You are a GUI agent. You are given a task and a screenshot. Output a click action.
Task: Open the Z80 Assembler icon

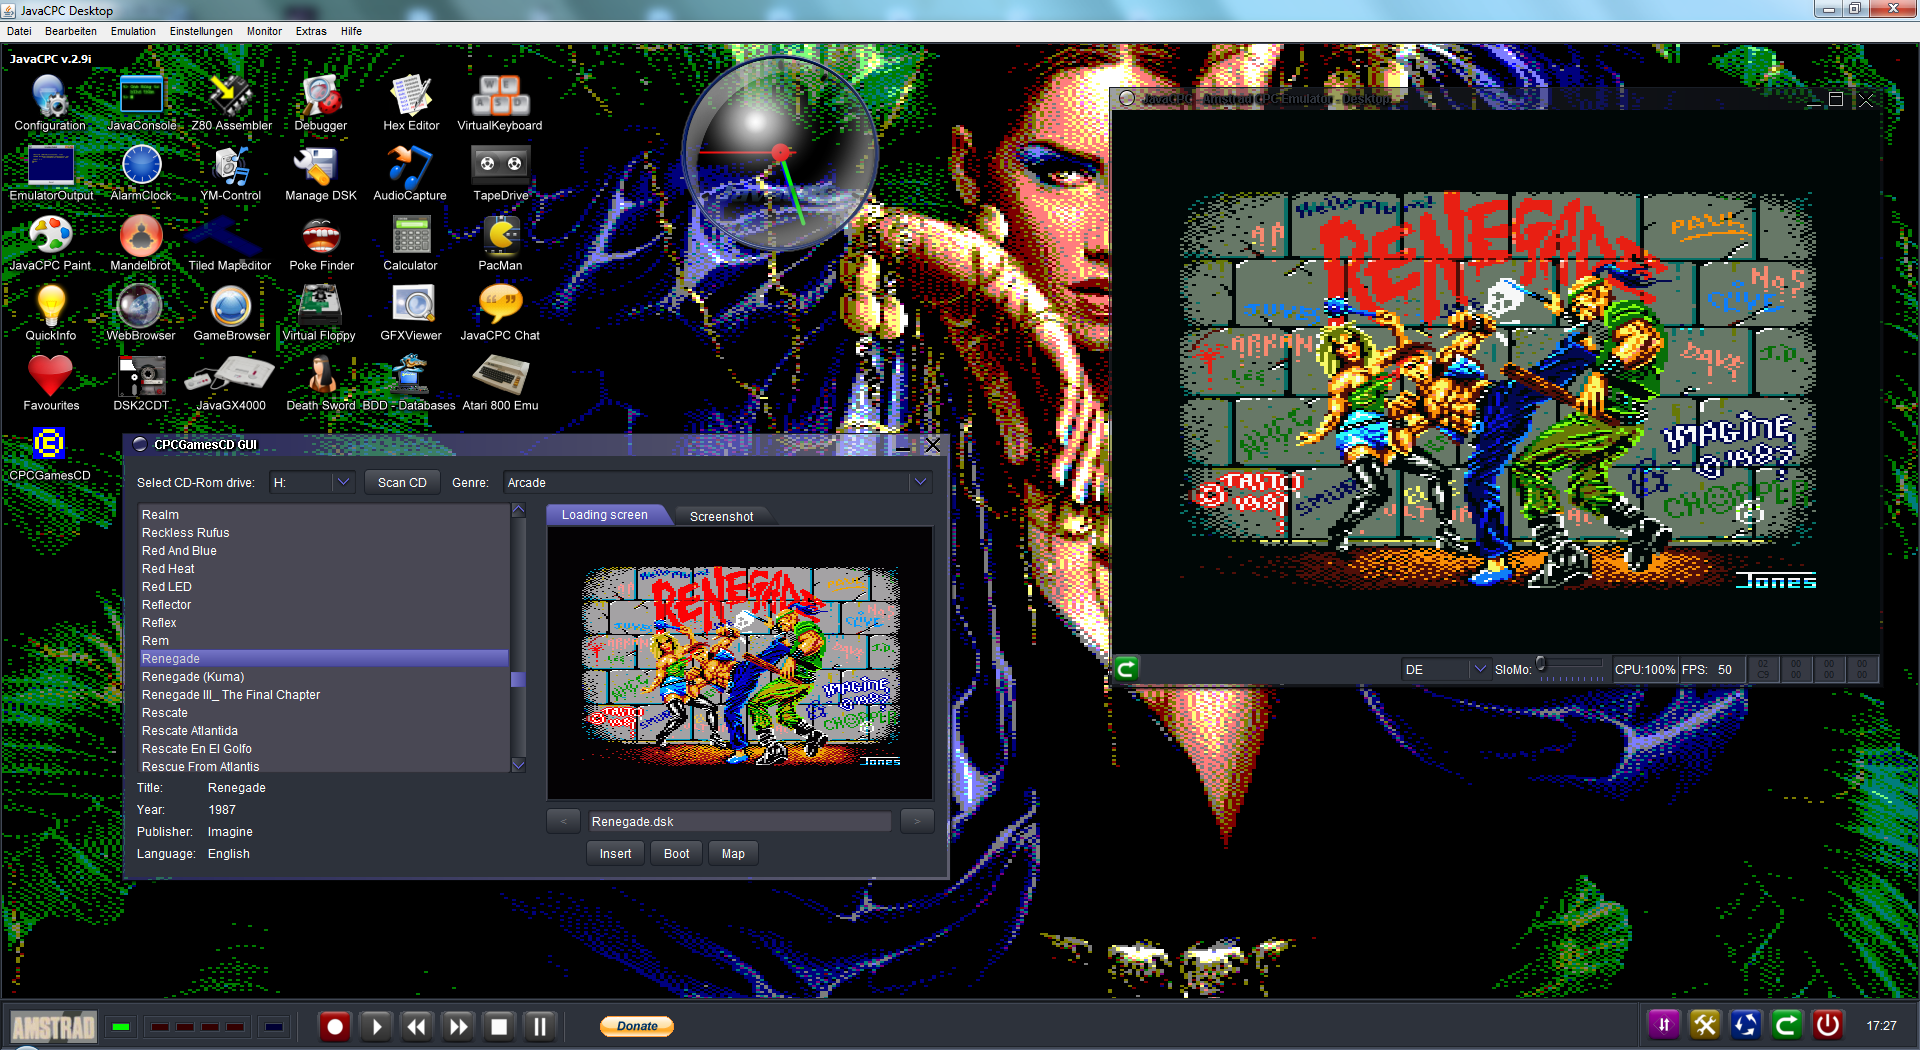(x=231, y=103)
